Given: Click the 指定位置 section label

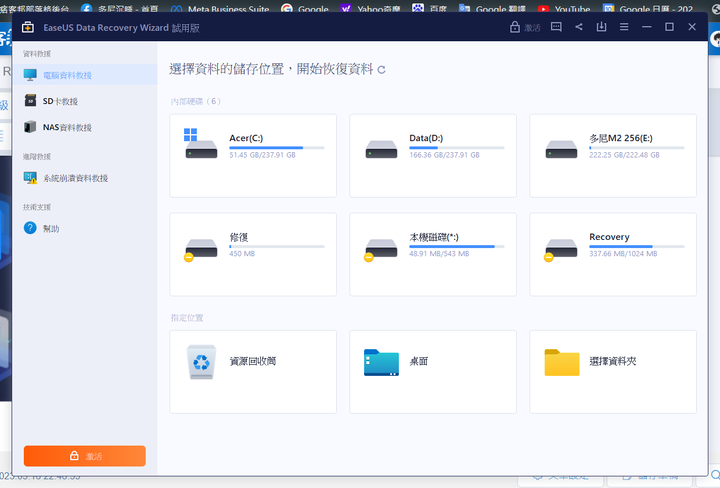Looking at the screenshot, I should [187, 318].
